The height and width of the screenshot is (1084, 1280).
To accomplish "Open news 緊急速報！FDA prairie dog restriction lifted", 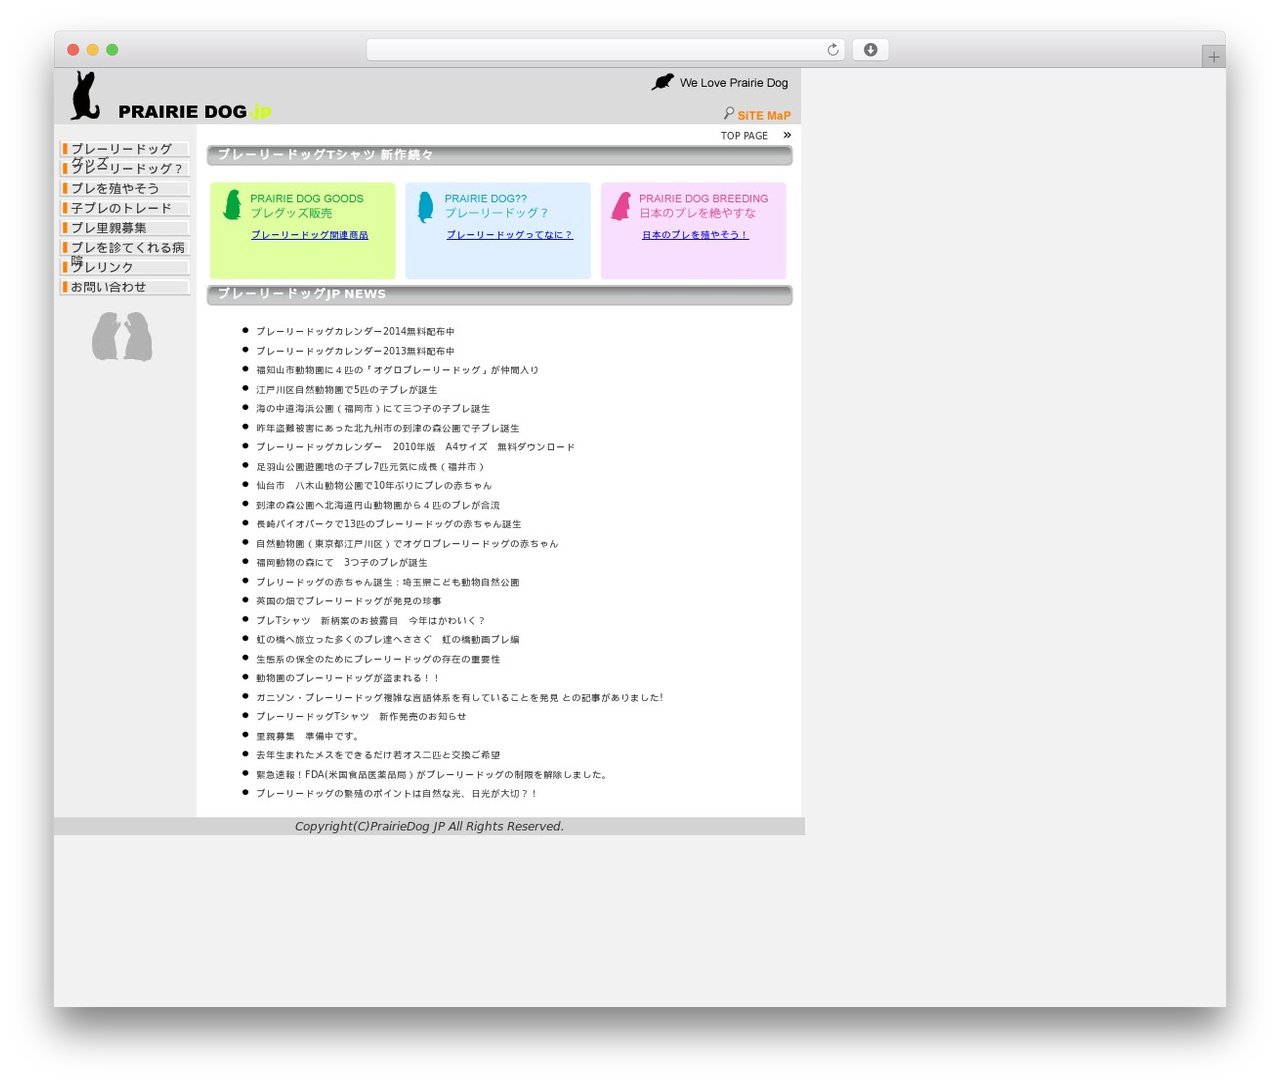I will pyautogui.click(x=433, y=775).
